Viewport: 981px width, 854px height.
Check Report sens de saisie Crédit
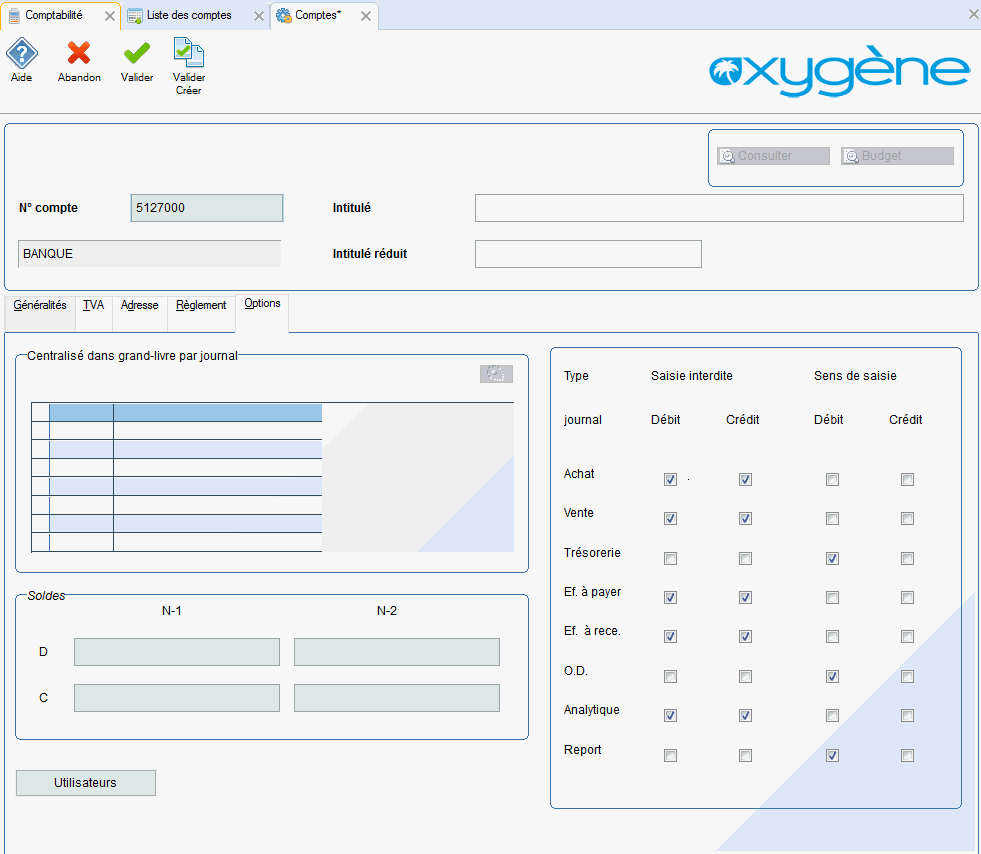907,756
